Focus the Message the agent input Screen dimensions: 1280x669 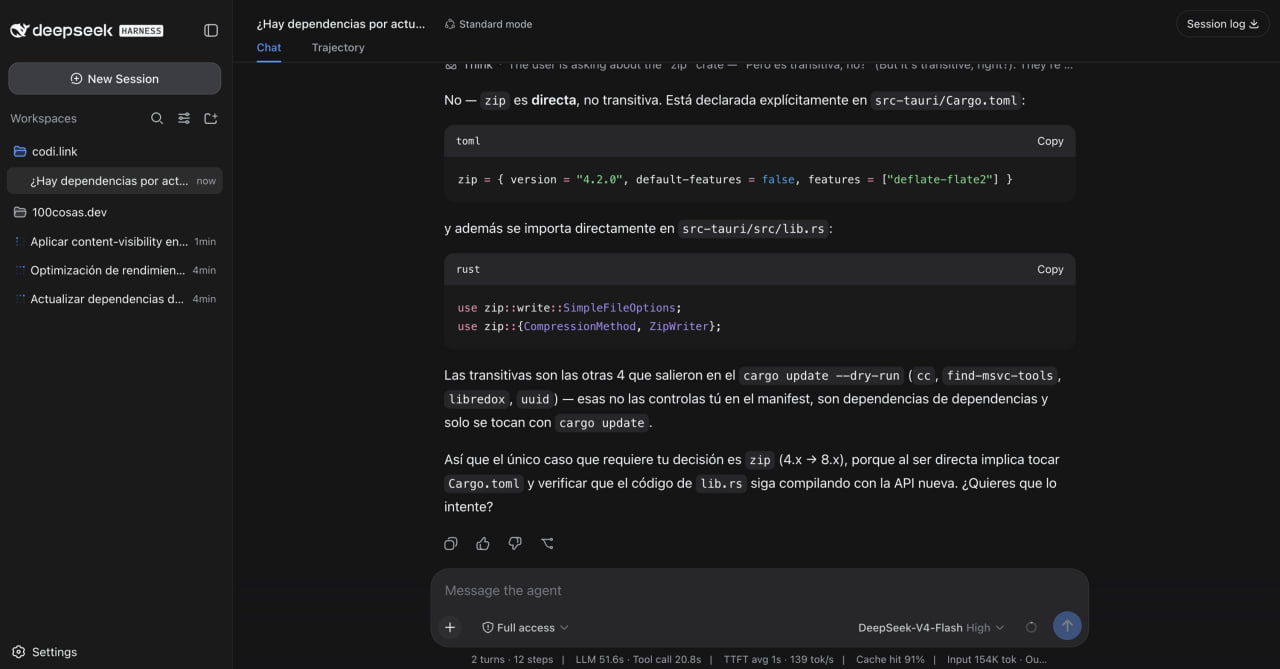[x=759, y=591]
